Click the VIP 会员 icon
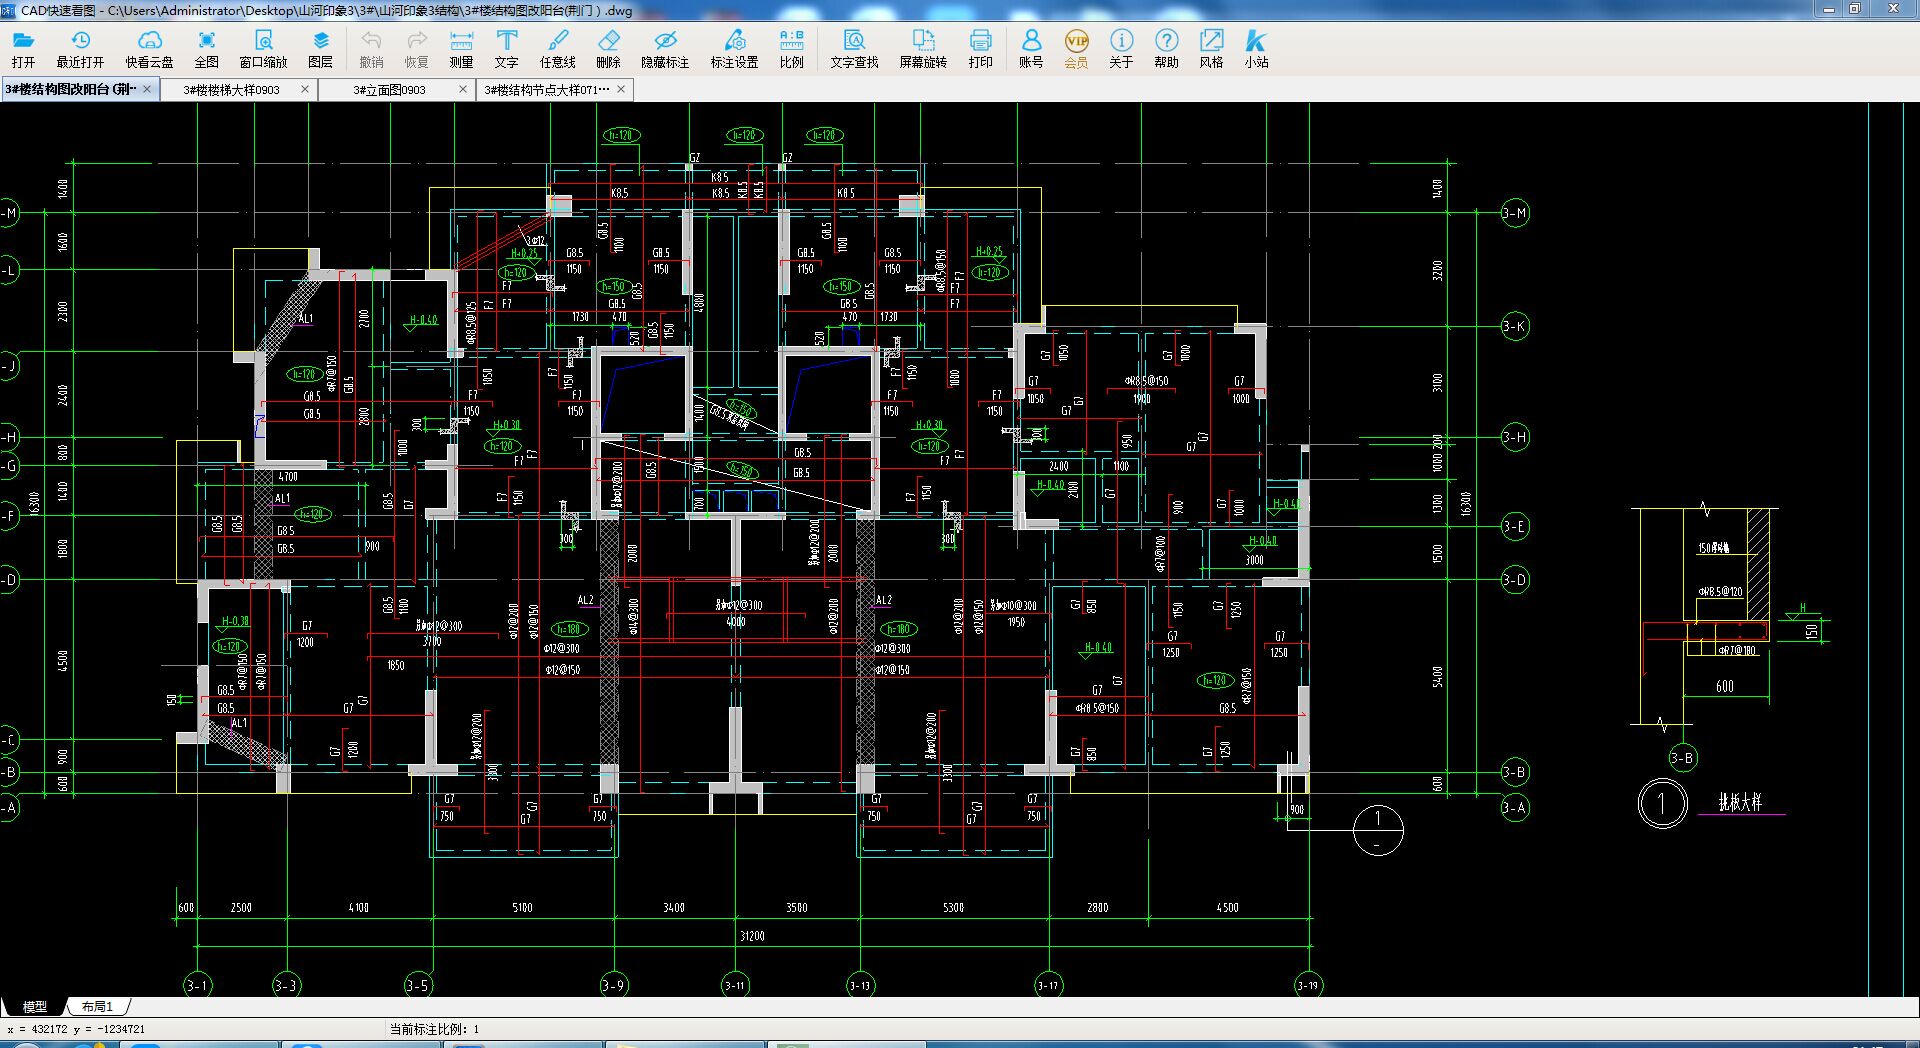This screenshot has height=1048, width=1920. 1076,48
